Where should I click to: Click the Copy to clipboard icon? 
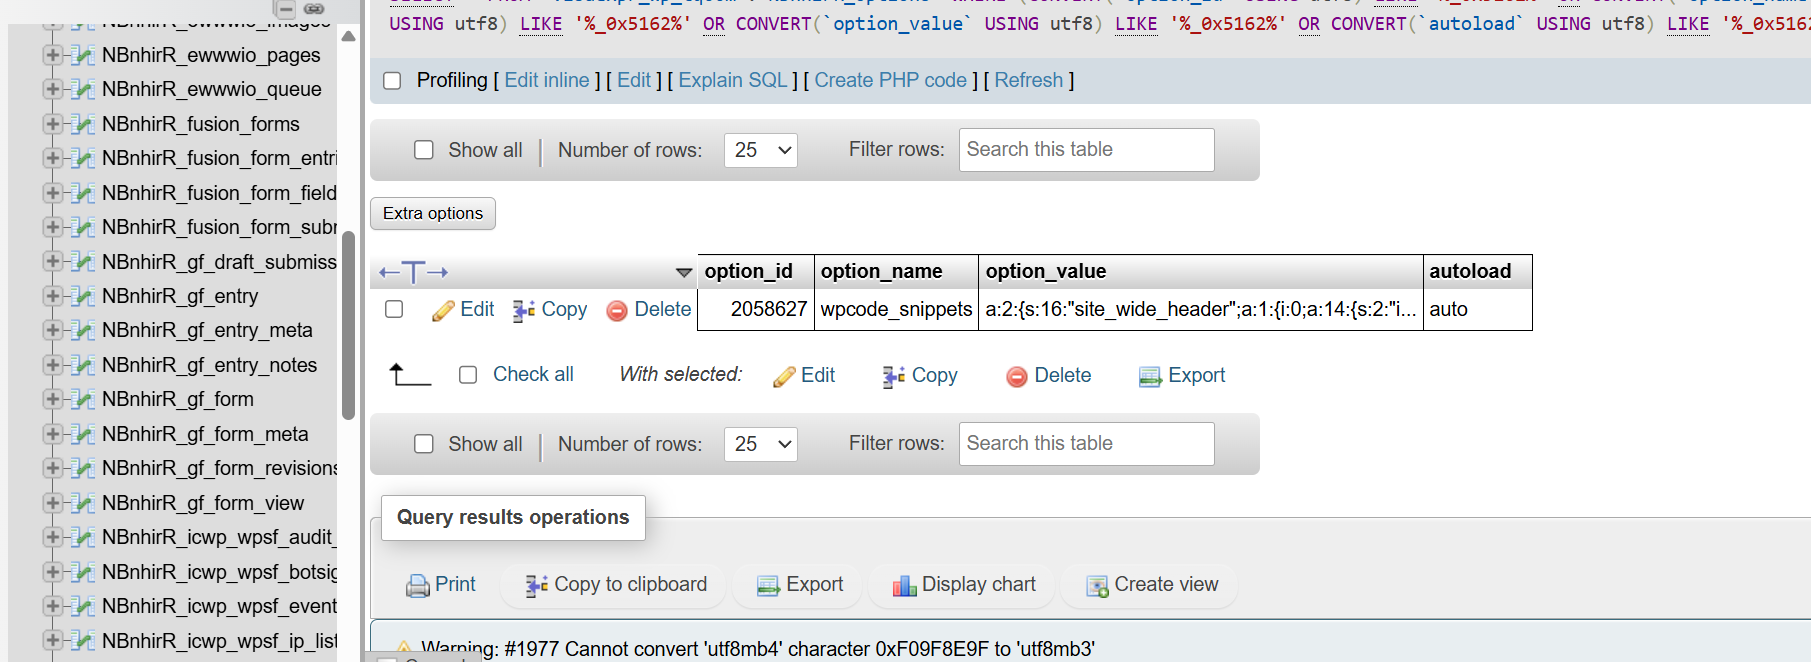pos(537,586)
